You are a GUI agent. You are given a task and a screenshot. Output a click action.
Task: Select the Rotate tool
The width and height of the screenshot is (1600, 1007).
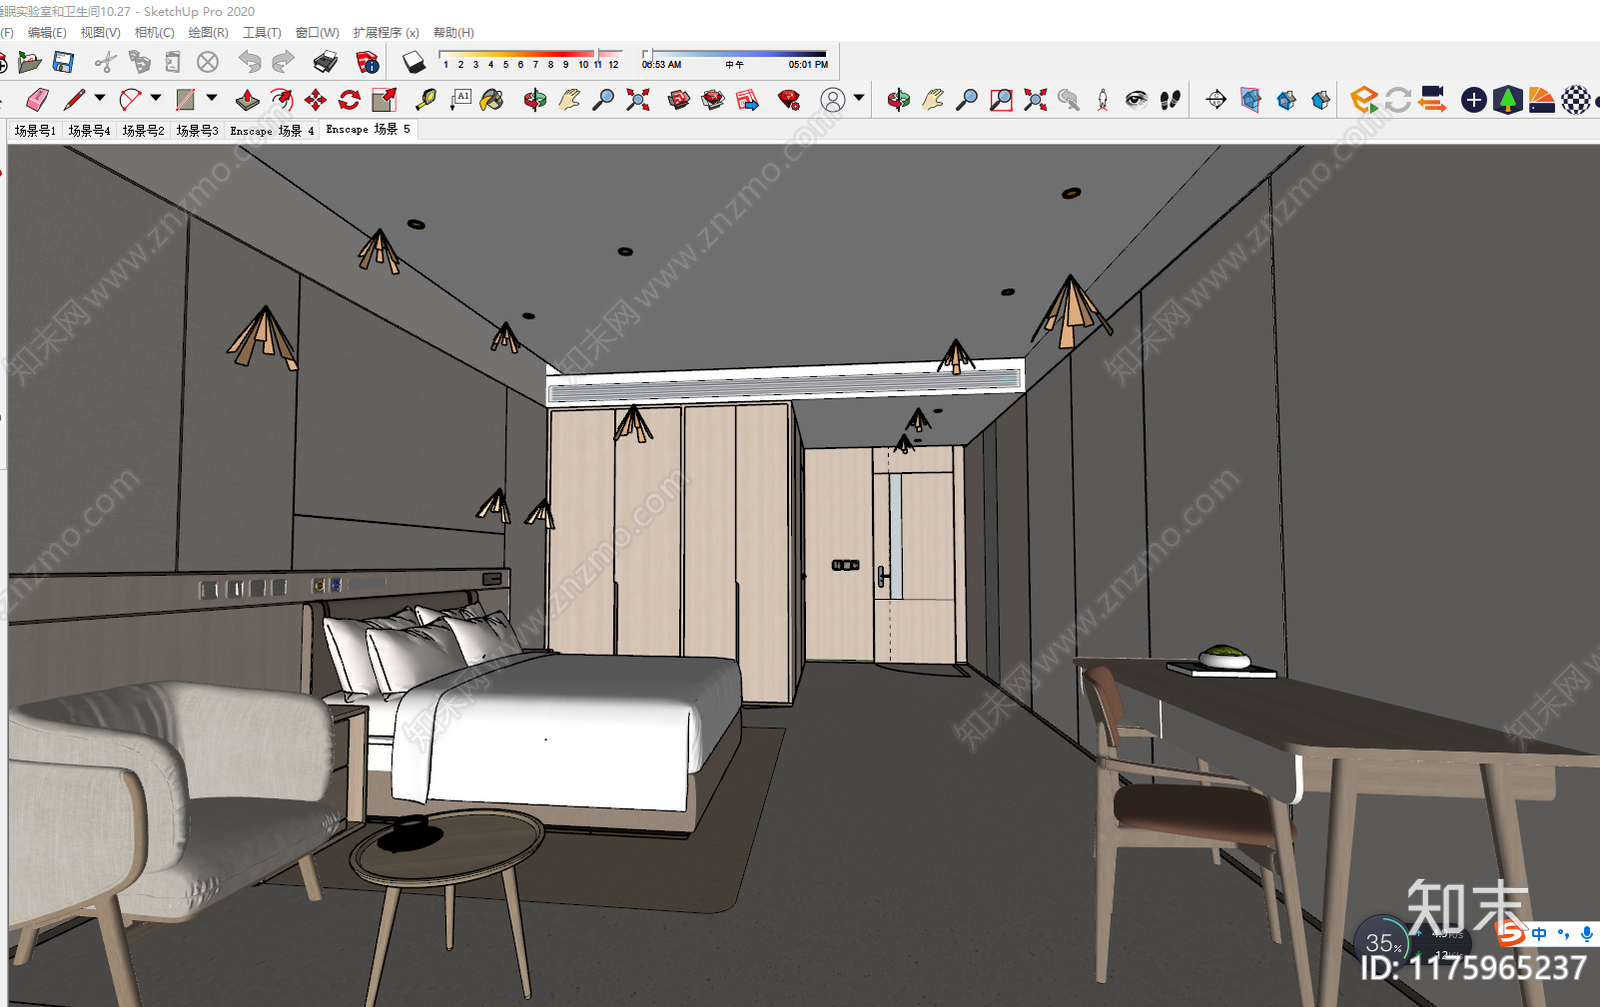[349, 99]
